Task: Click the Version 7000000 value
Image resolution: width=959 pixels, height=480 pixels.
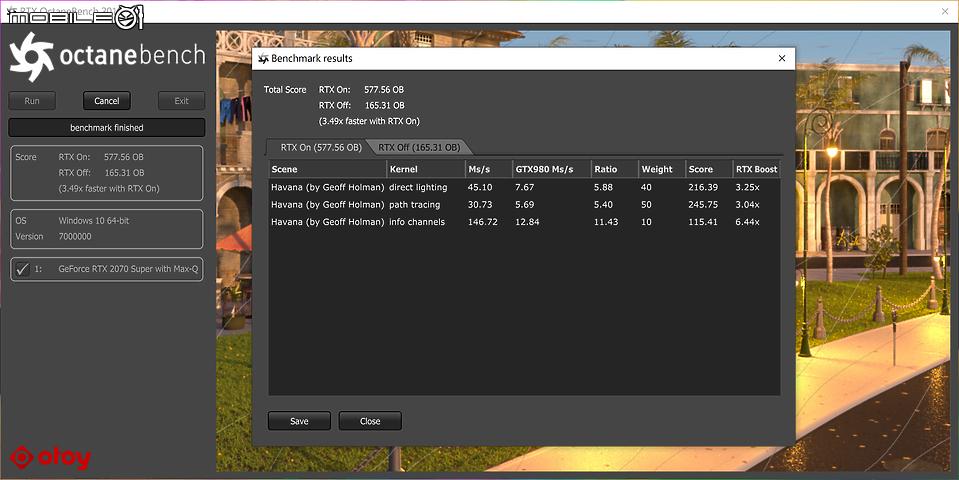Action: (x=75, y=237)
